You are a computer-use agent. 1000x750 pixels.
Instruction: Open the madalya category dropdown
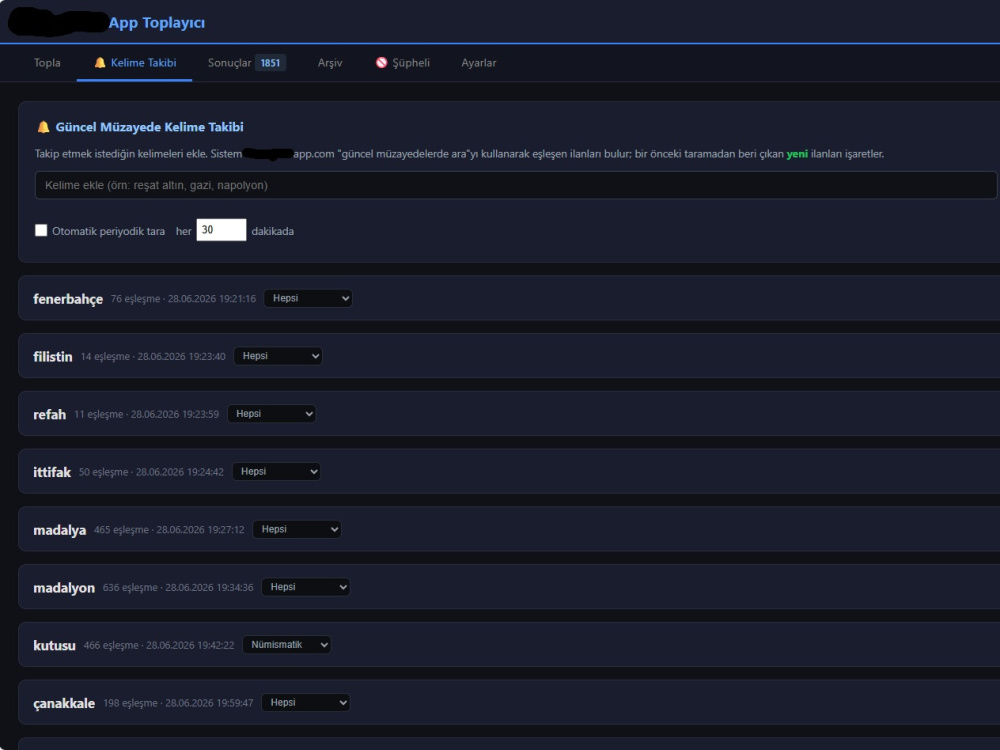click(297, 529)
